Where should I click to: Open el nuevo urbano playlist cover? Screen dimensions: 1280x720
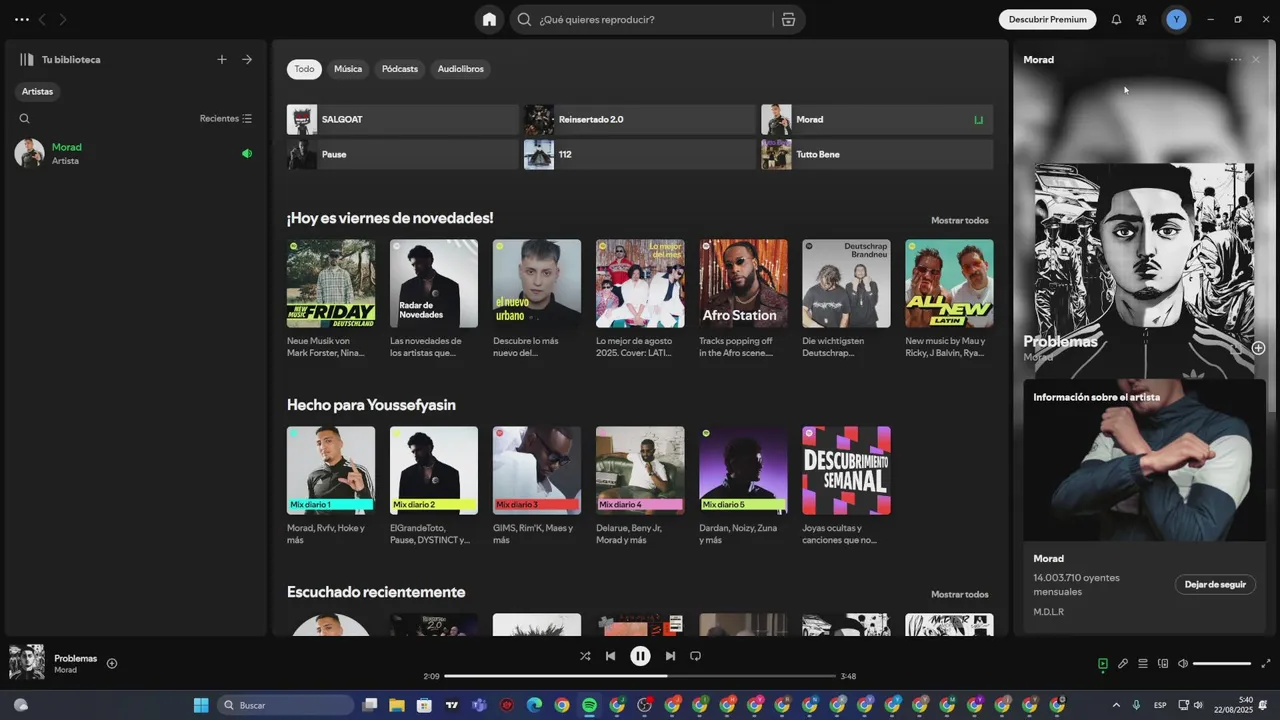(x=537, y=283)
